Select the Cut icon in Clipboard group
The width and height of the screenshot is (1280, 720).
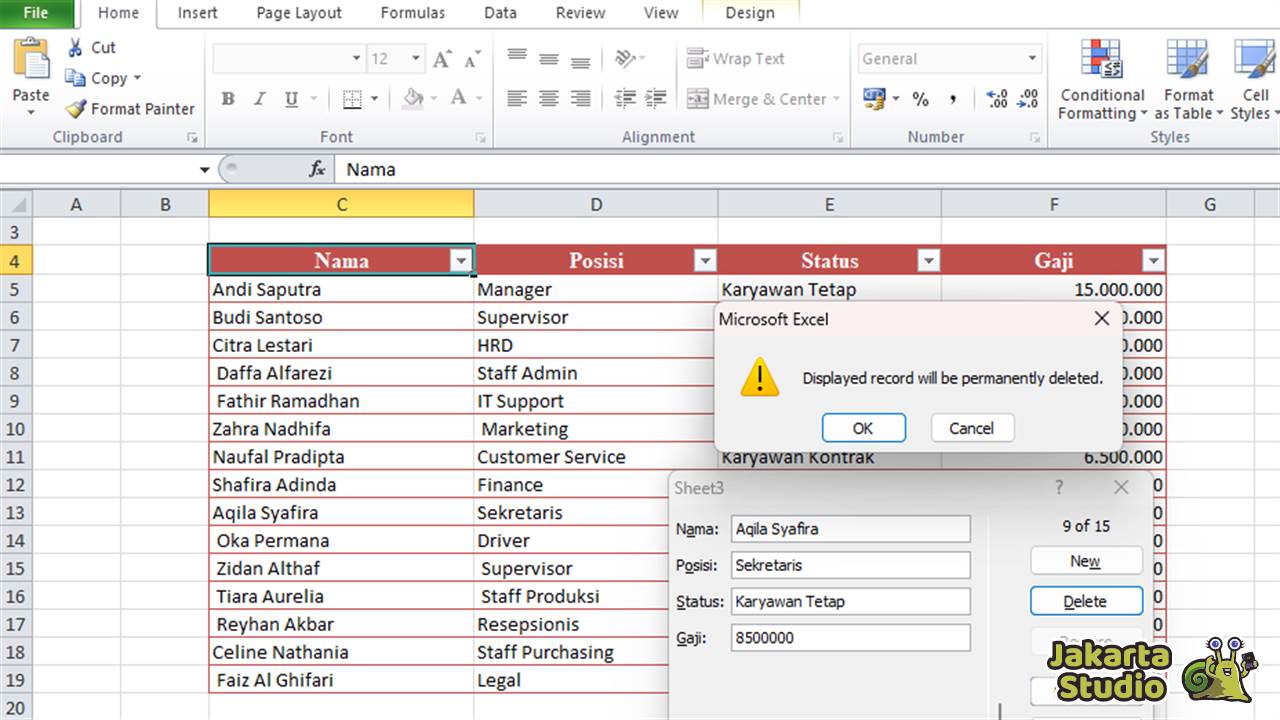click(74, 47)
